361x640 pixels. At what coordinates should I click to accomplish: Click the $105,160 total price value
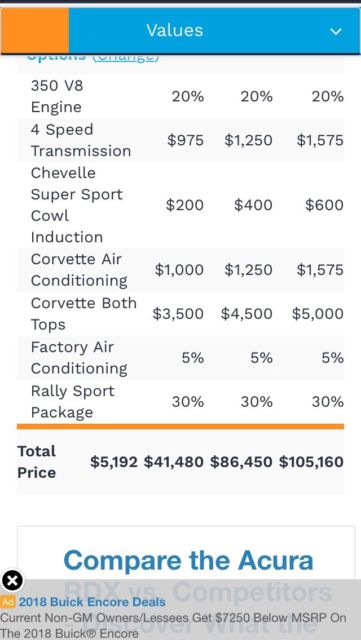311,462
